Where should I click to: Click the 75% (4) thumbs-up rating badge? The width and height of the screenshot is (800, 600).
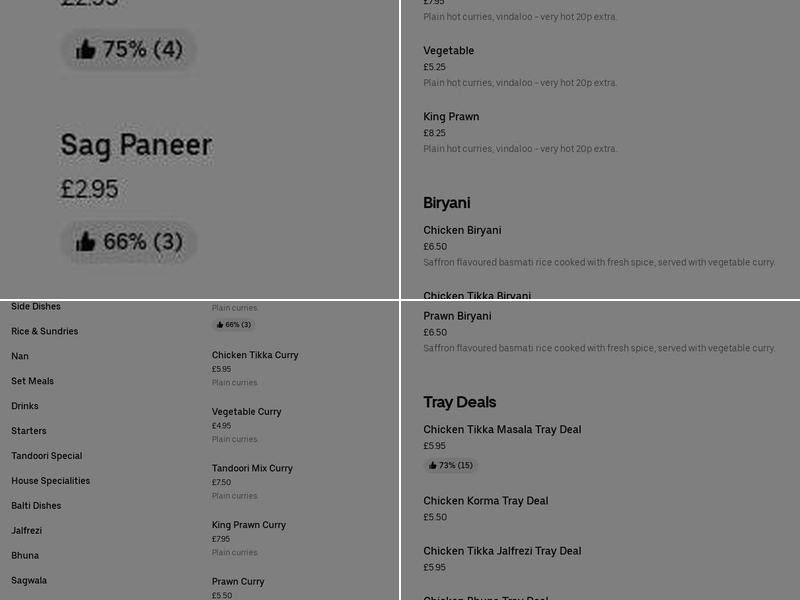point(128,49)
